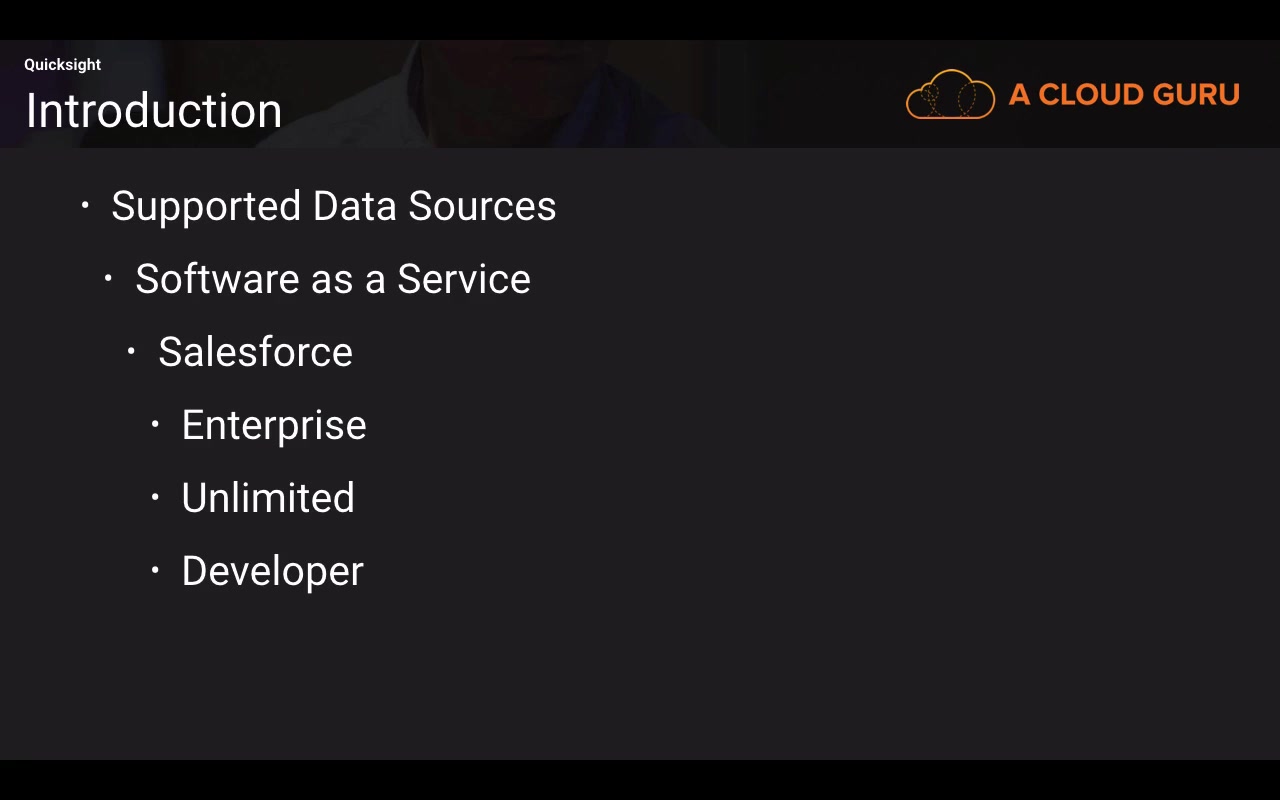This screenshot has width=1280, height=800.
Task: Select the Developer edition text
Action: click(272, 571)
